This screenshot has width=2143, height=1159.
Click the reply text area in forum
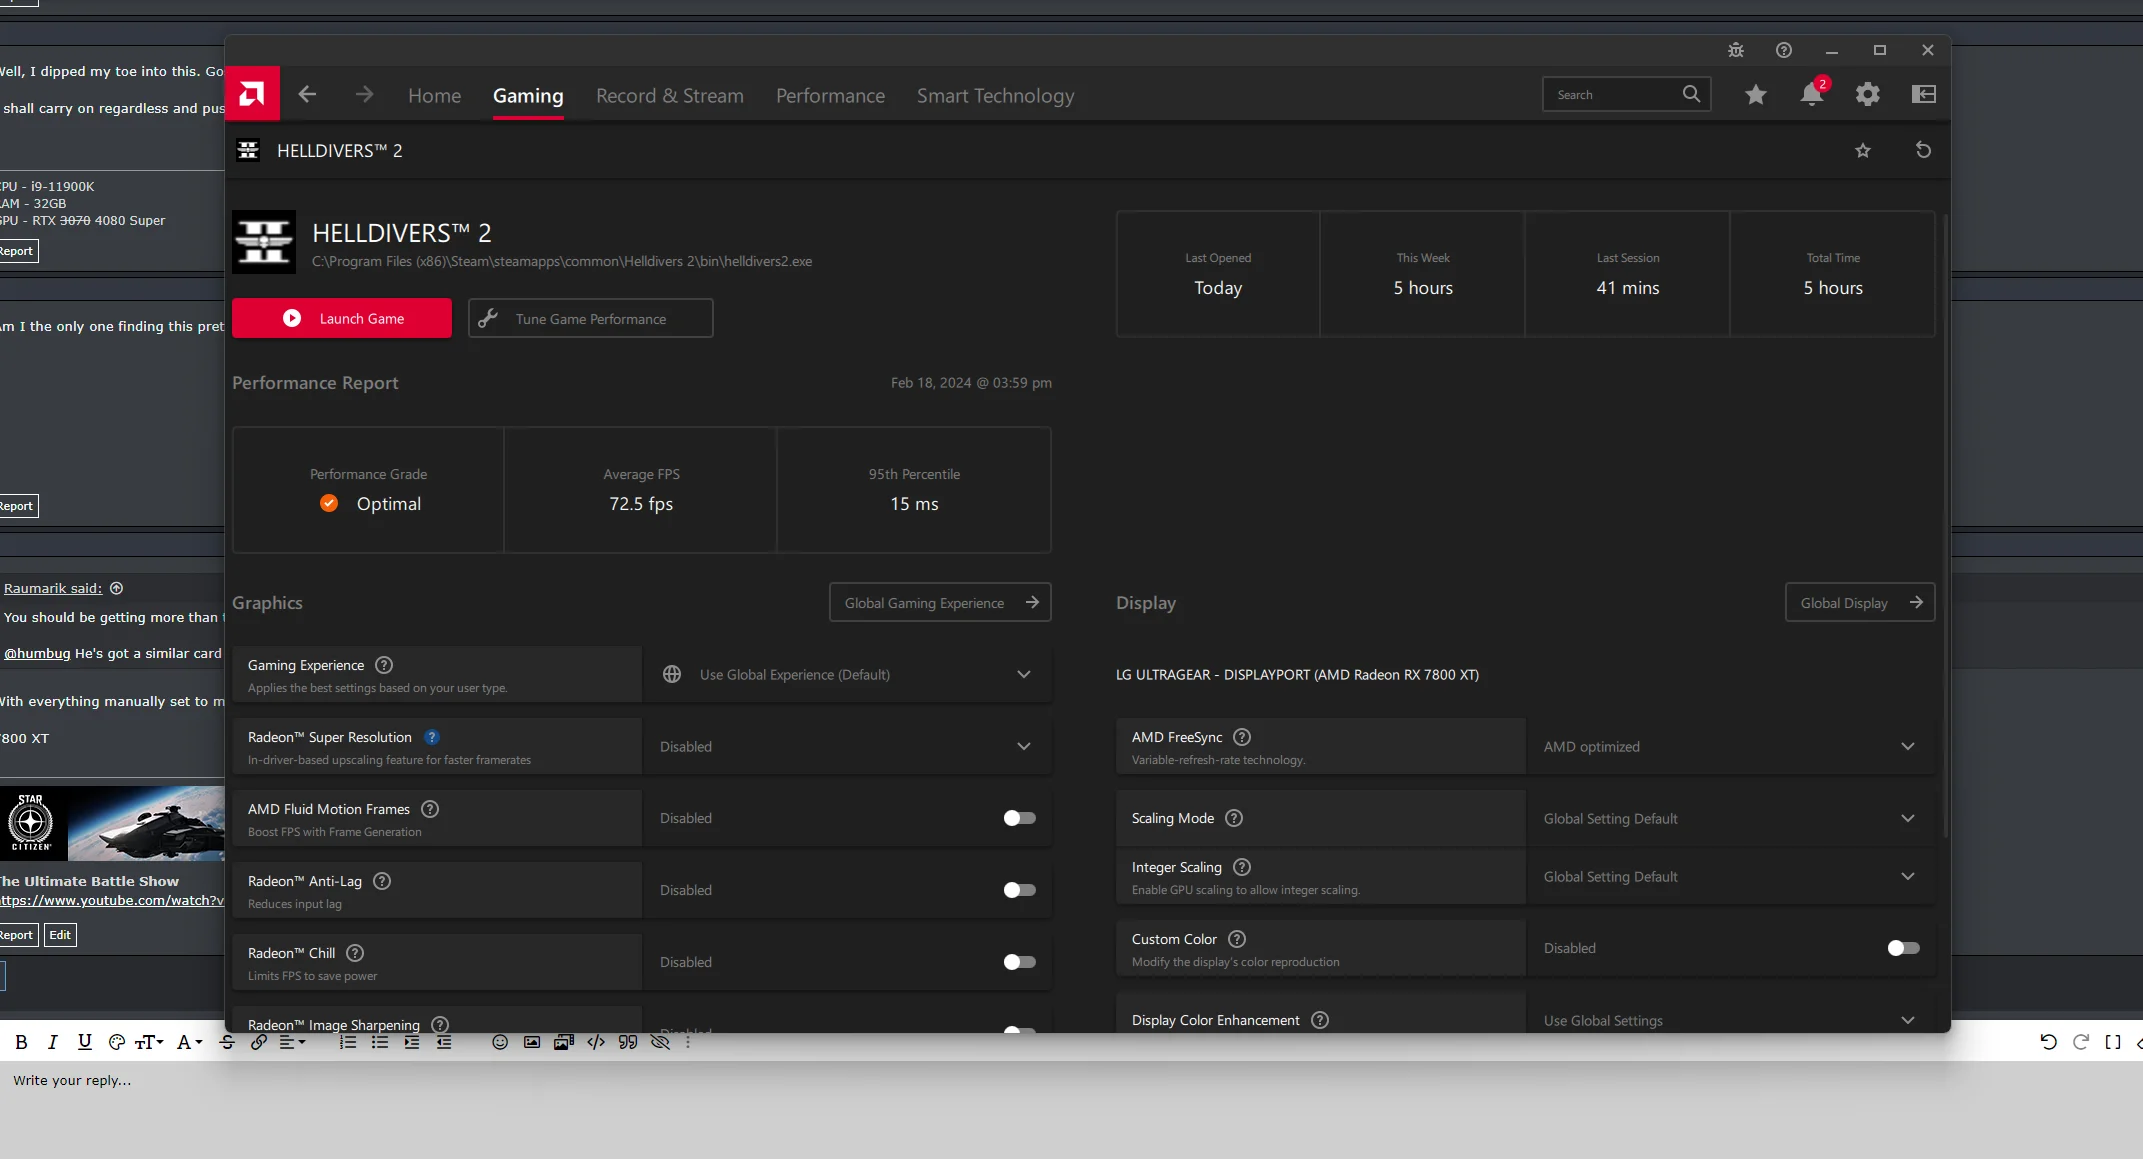click(x=1071, y=1109)
